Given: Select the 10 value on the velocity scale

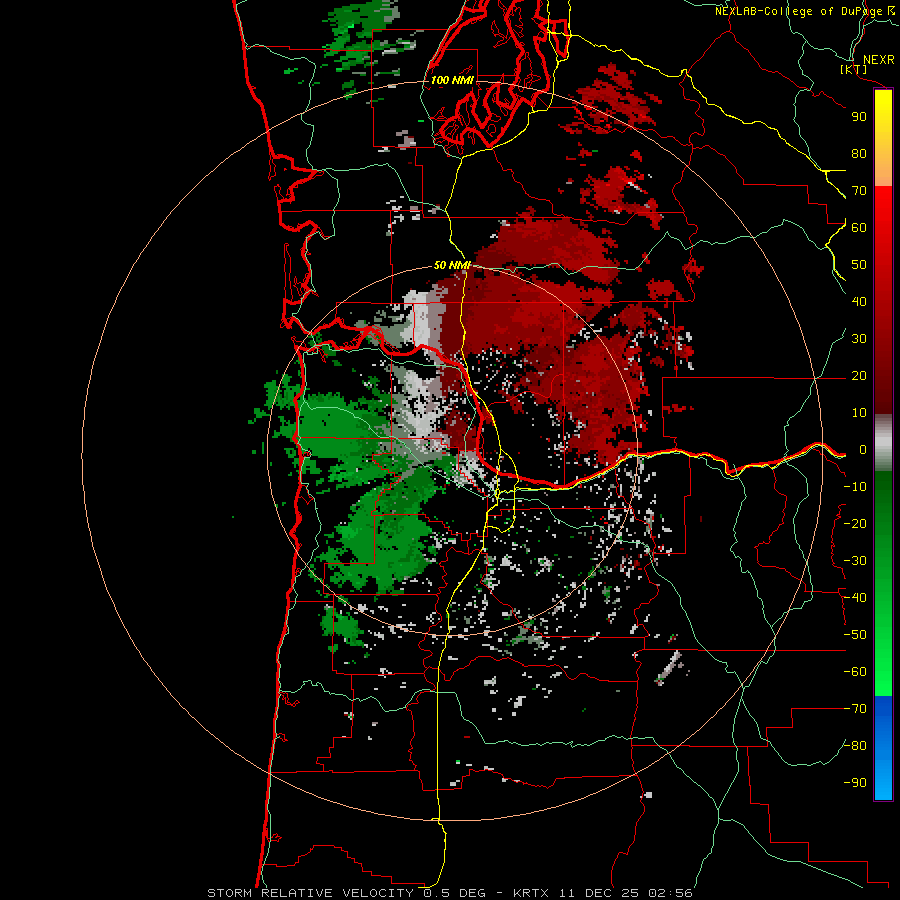Looking at the screenshot, I should (x=859, y=413).
